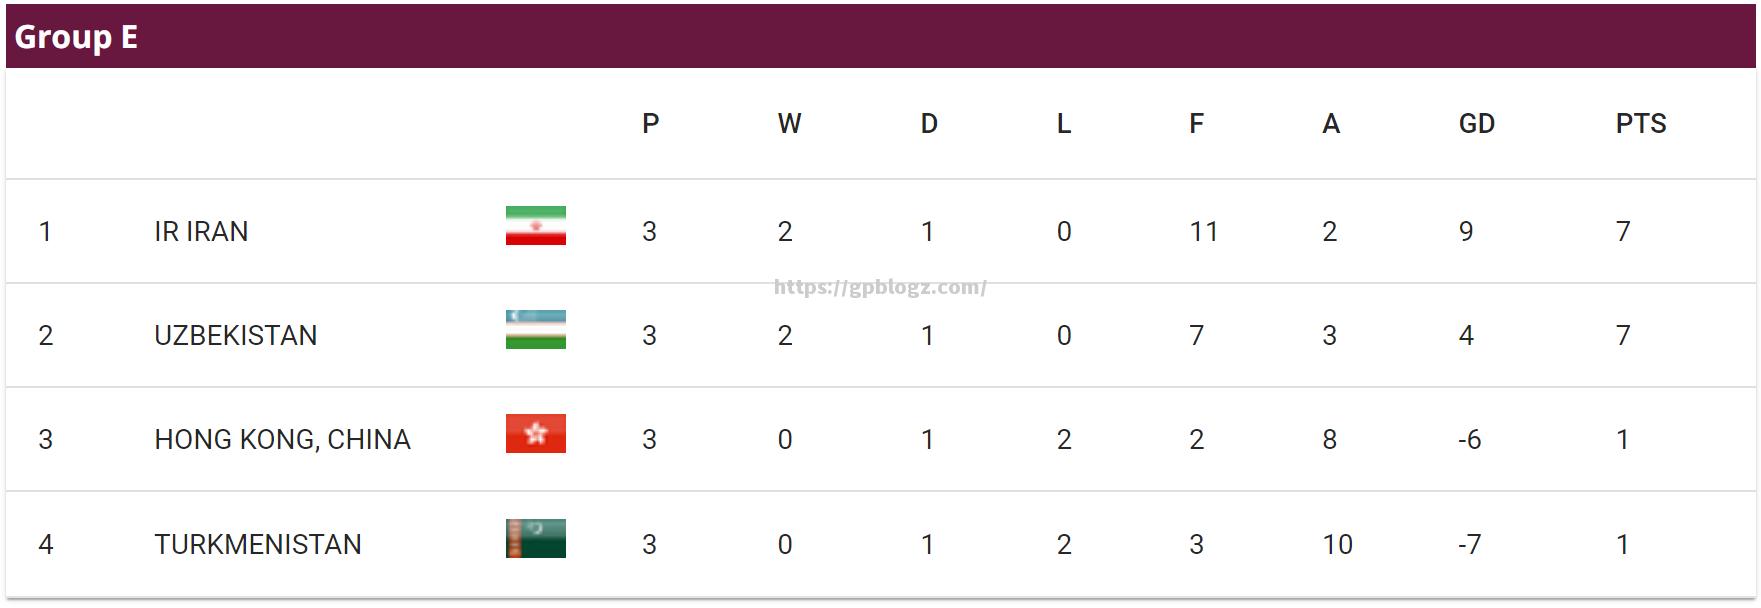Screen dimensions: 1761x608
Task: Select the TURKMENISTAN team name
Action: click(258, 545)
